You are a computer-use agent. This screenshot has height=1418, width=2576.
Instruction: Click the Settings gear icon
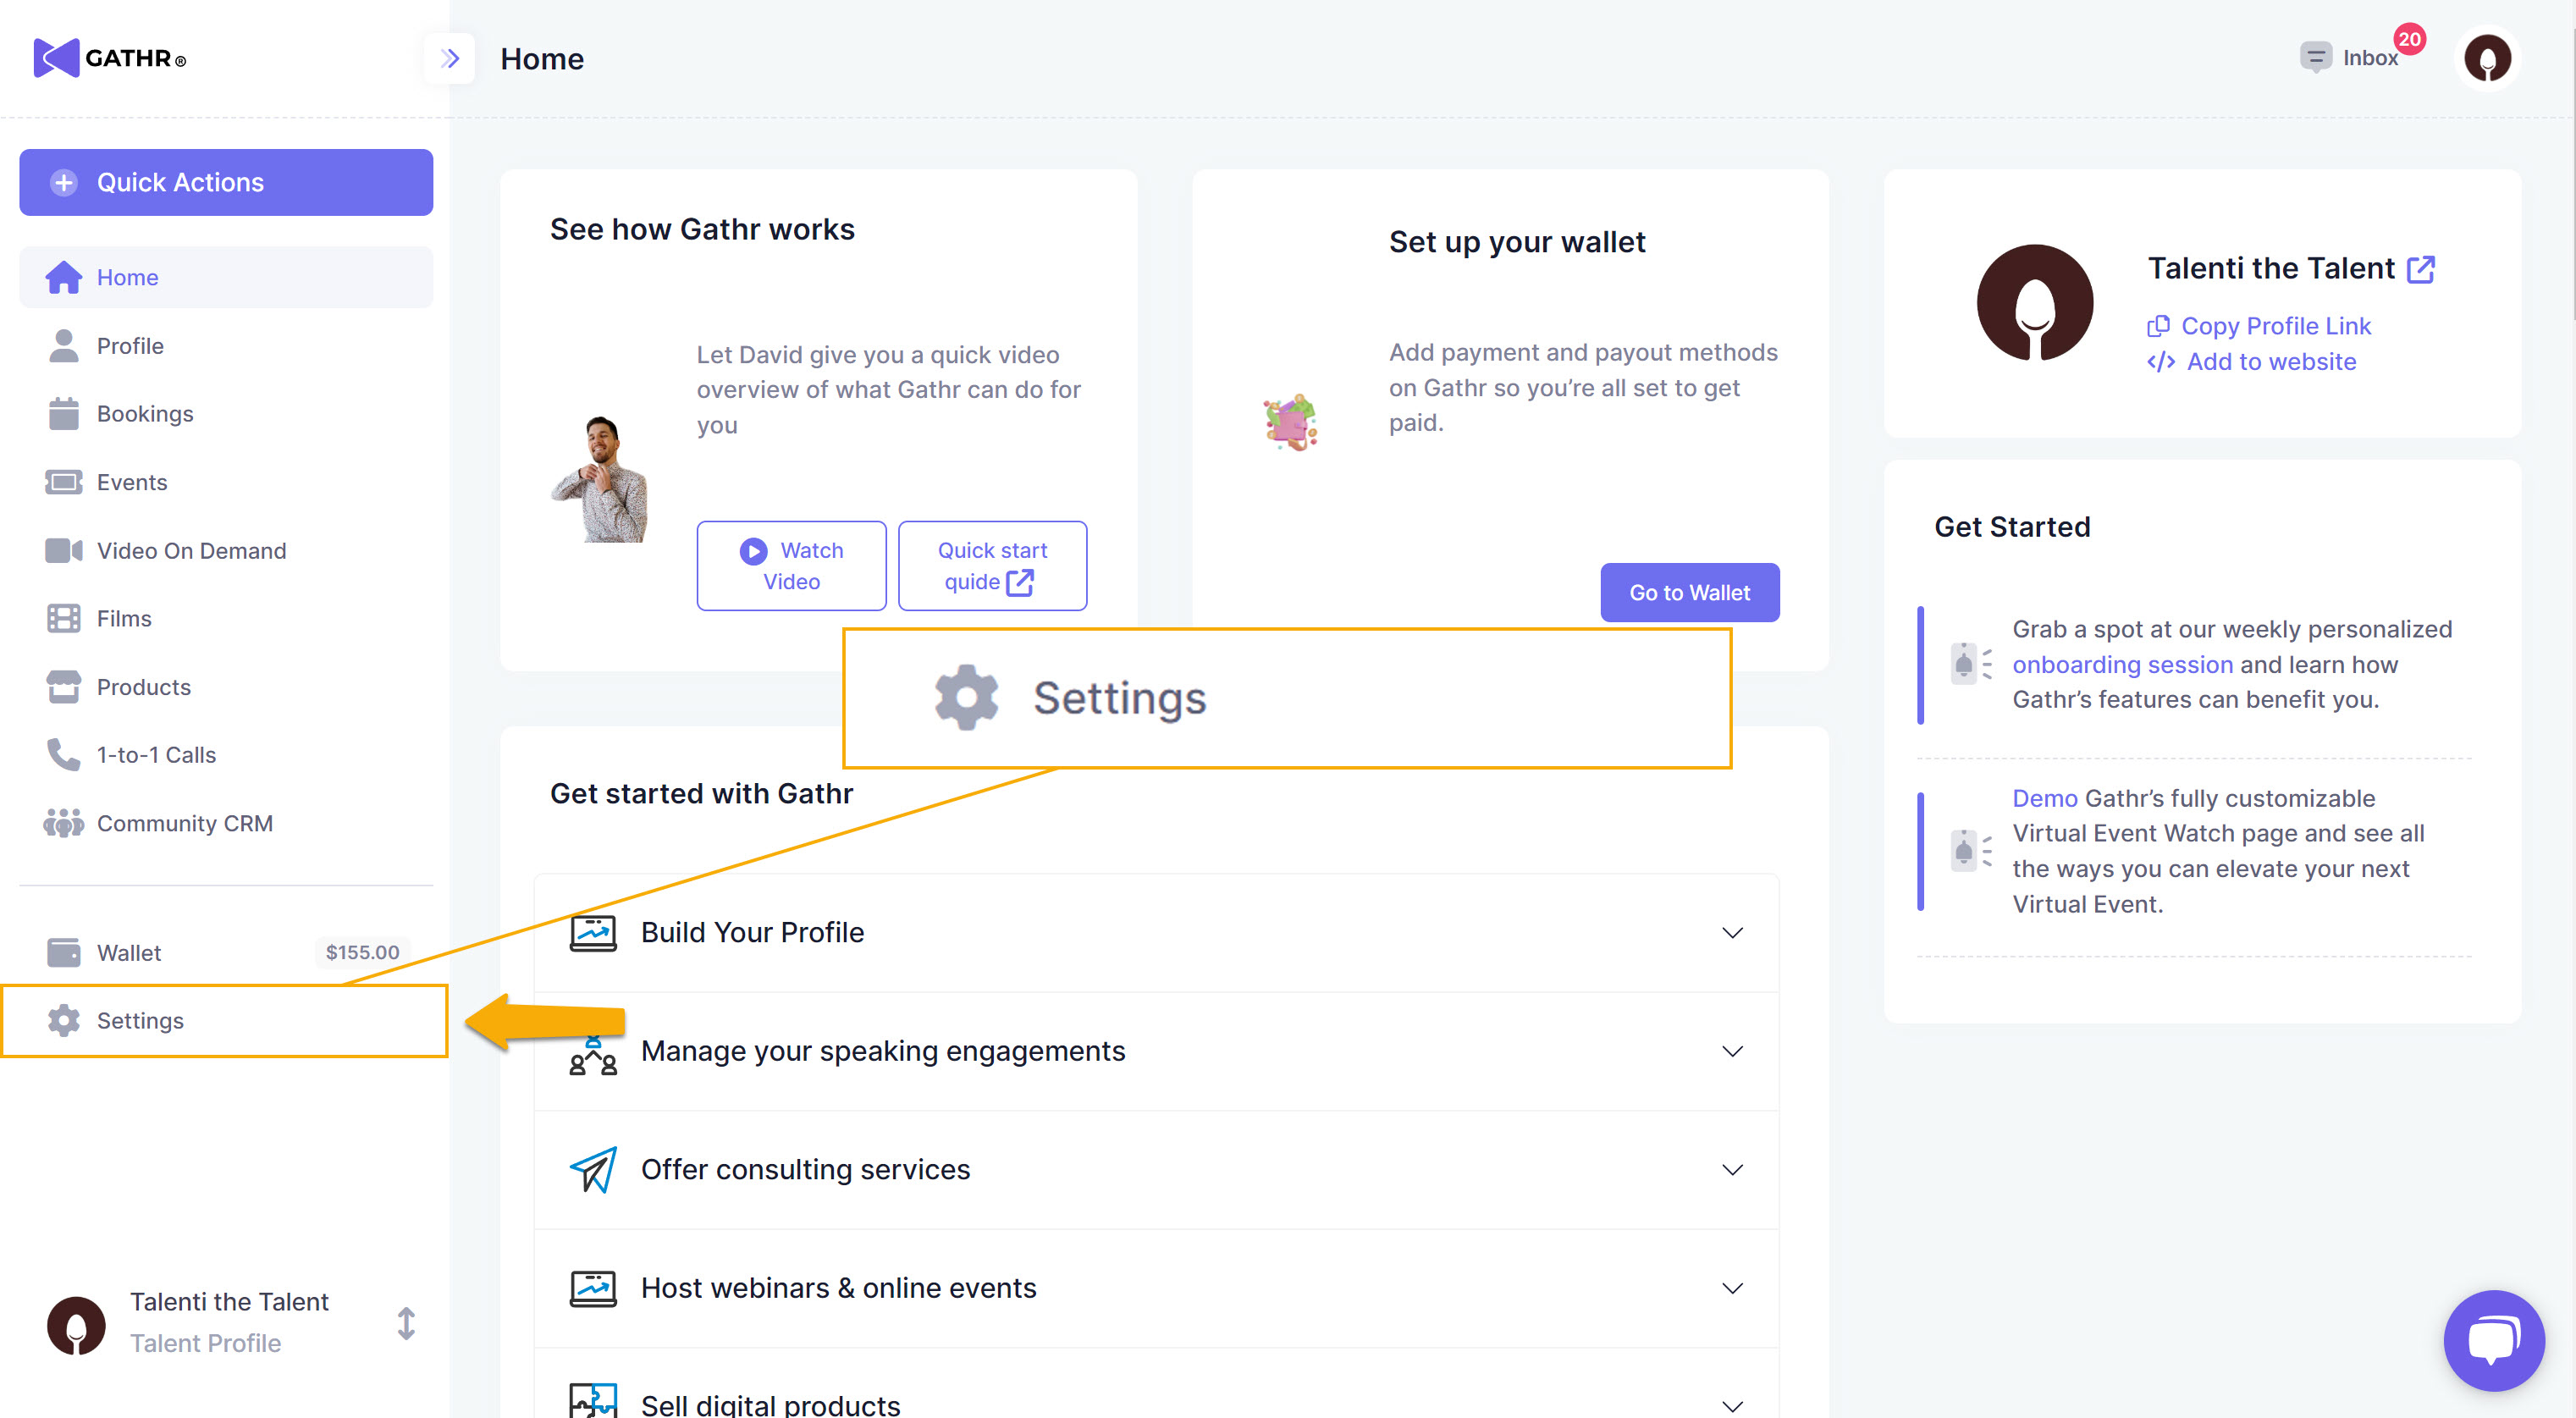click(64, 1020)
